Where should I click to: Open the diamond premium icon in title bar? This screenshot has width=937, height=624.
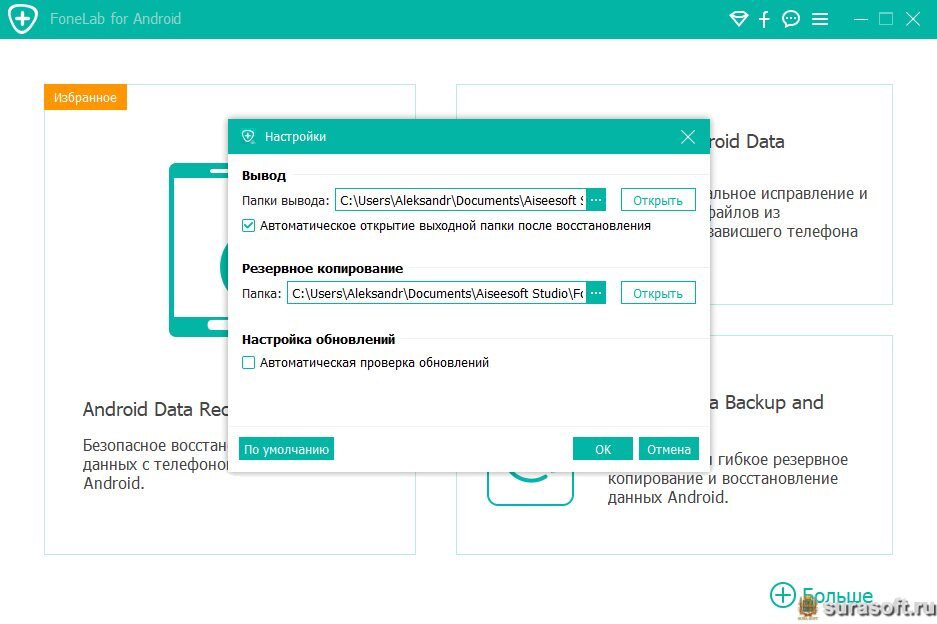coord(739,19)
